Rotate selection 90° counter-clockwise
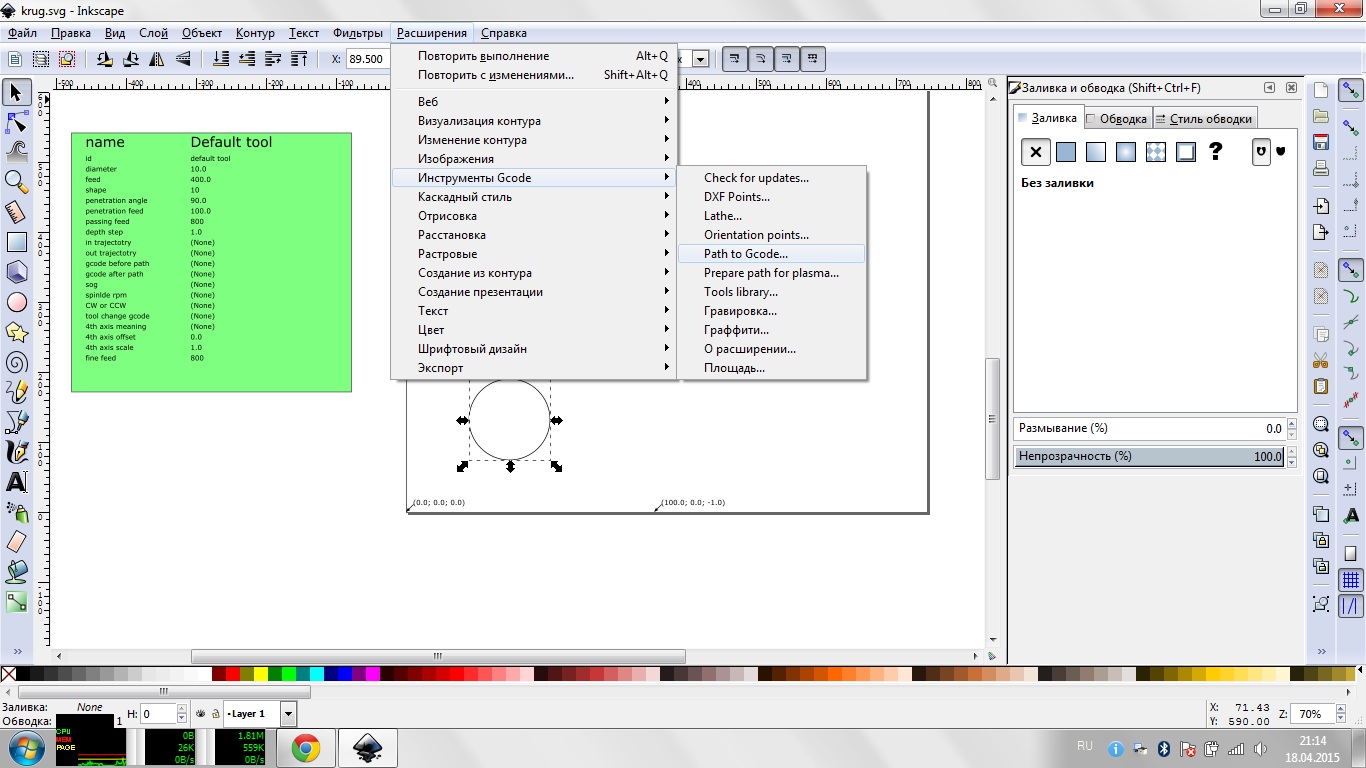Viewport: 1366px width, 768px height. pos(105,59)
